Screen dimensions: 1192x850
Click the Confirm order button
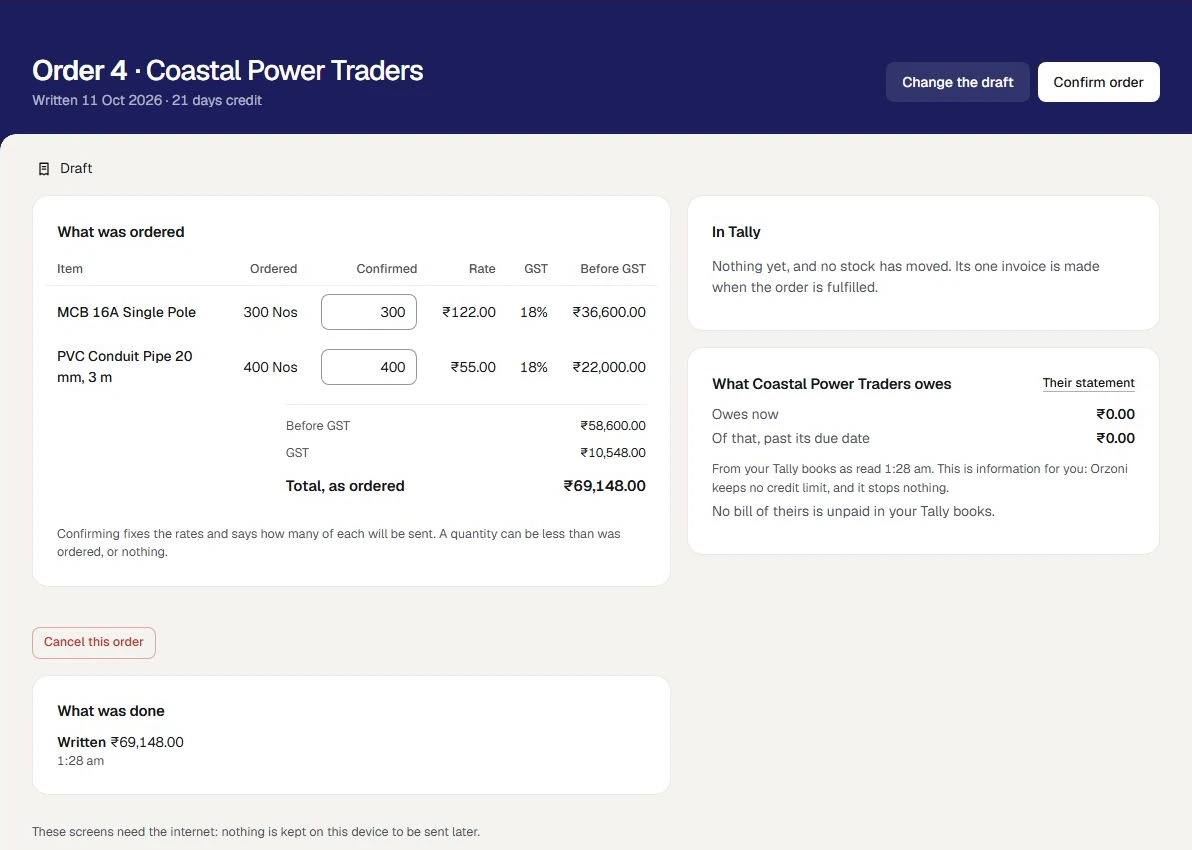(x=1098, y=82)
